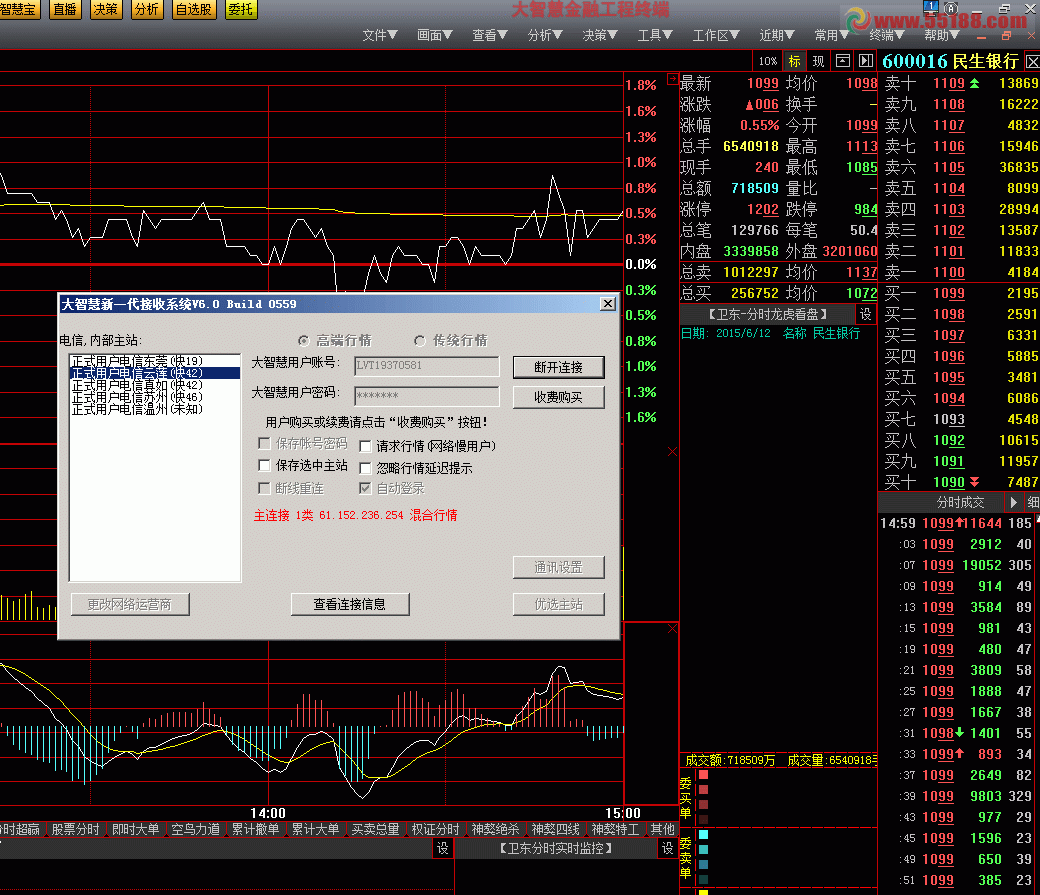Open the 分析 dropdown menu in menu bar
Image resolution: width=1040 pixels, height=895 pixels.
click(x=545, y=35)
